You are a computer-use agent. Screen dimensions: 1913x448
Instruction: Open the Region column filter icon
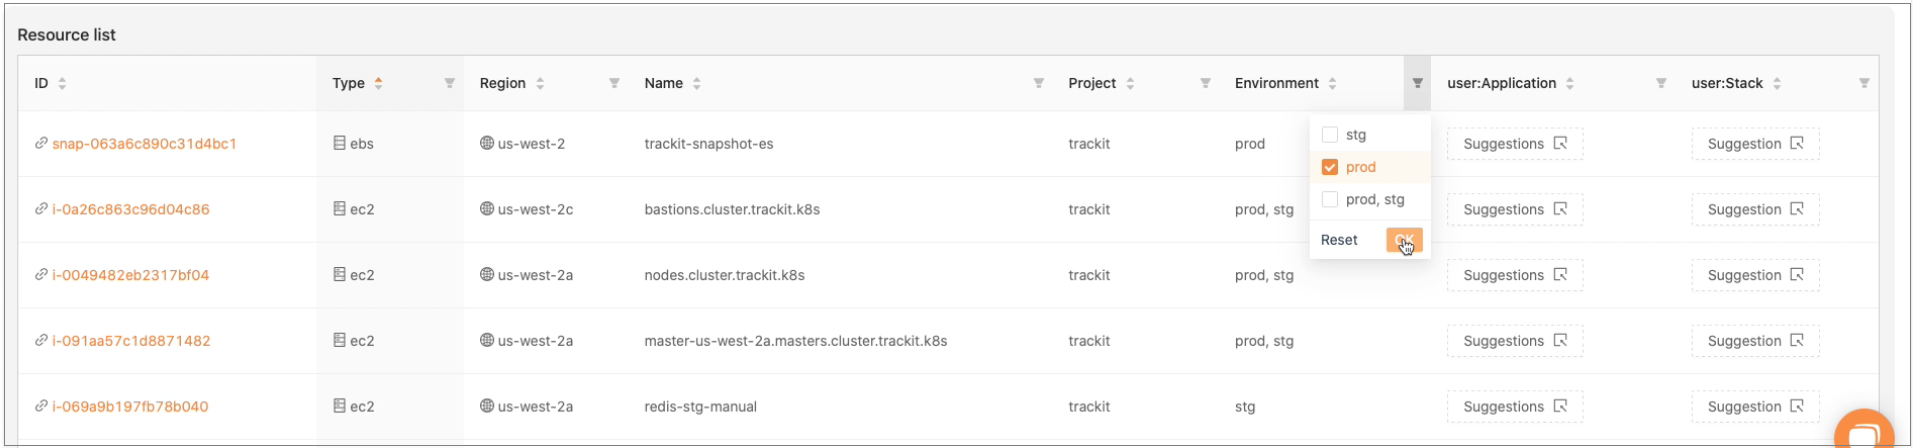[x=614, y=83]
